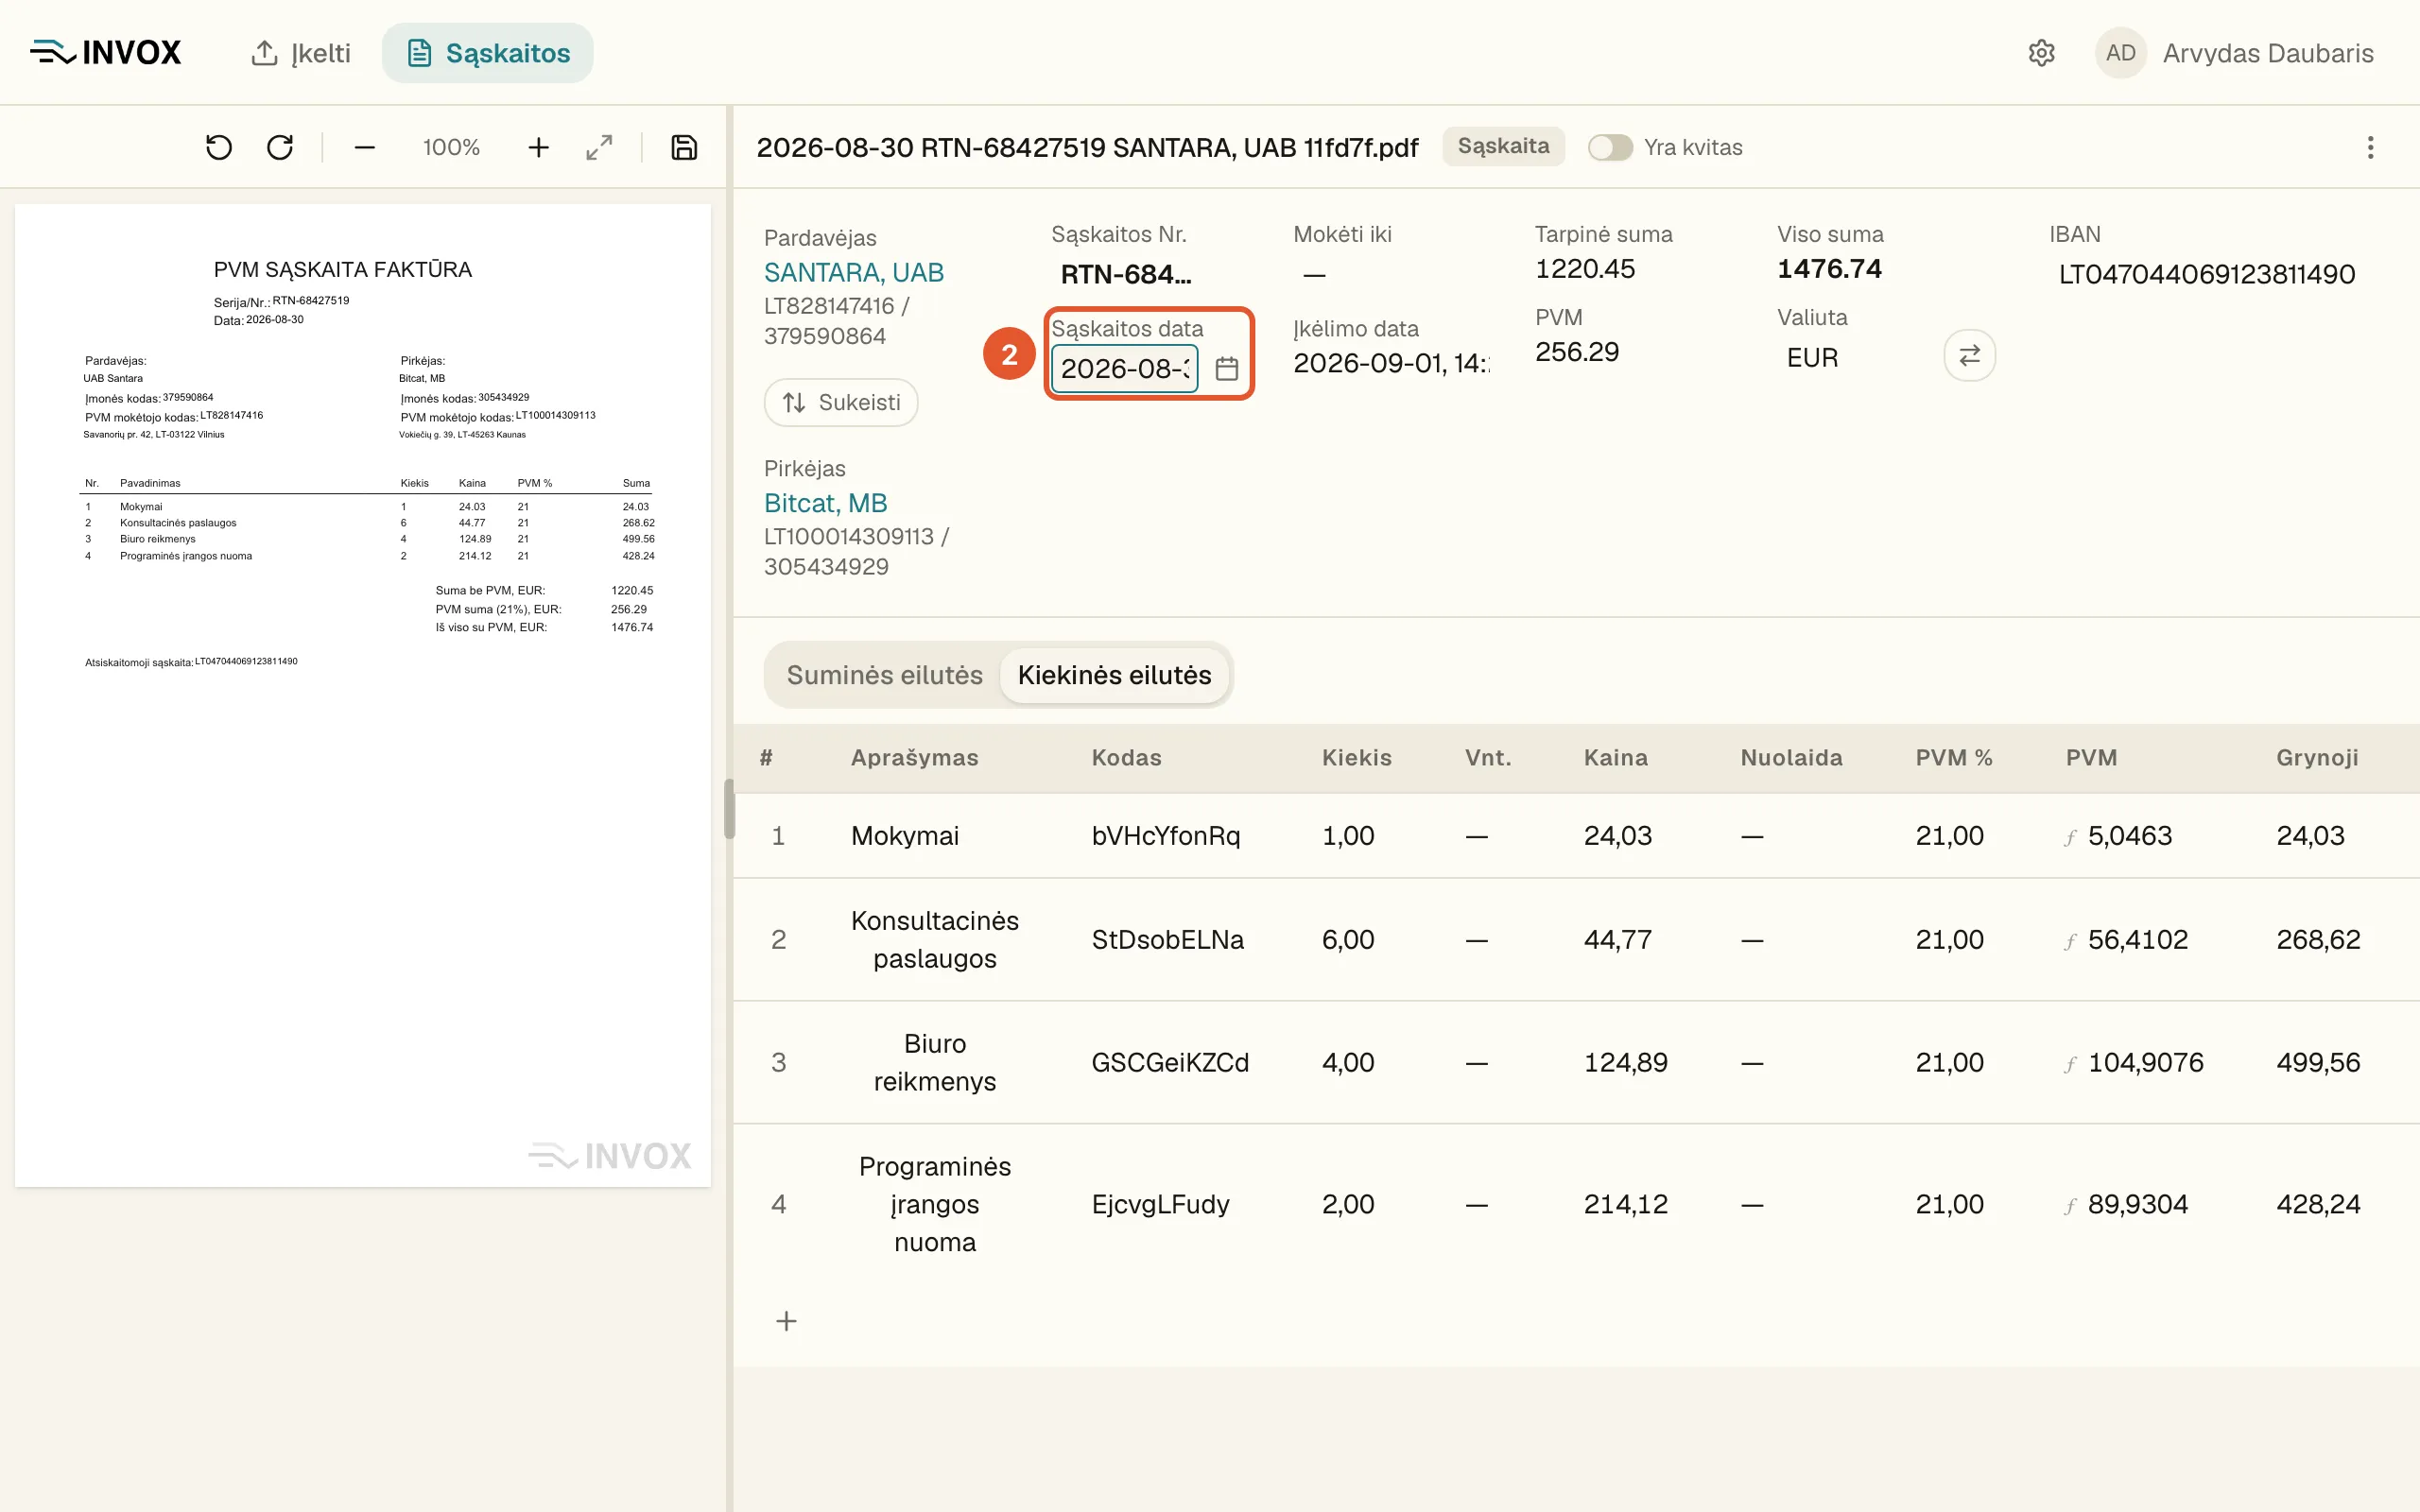The height and width of the screenshot is (1512, 2420).
Task: Edit the invoice number RTN-684… field
Action: click(1126, 274)
